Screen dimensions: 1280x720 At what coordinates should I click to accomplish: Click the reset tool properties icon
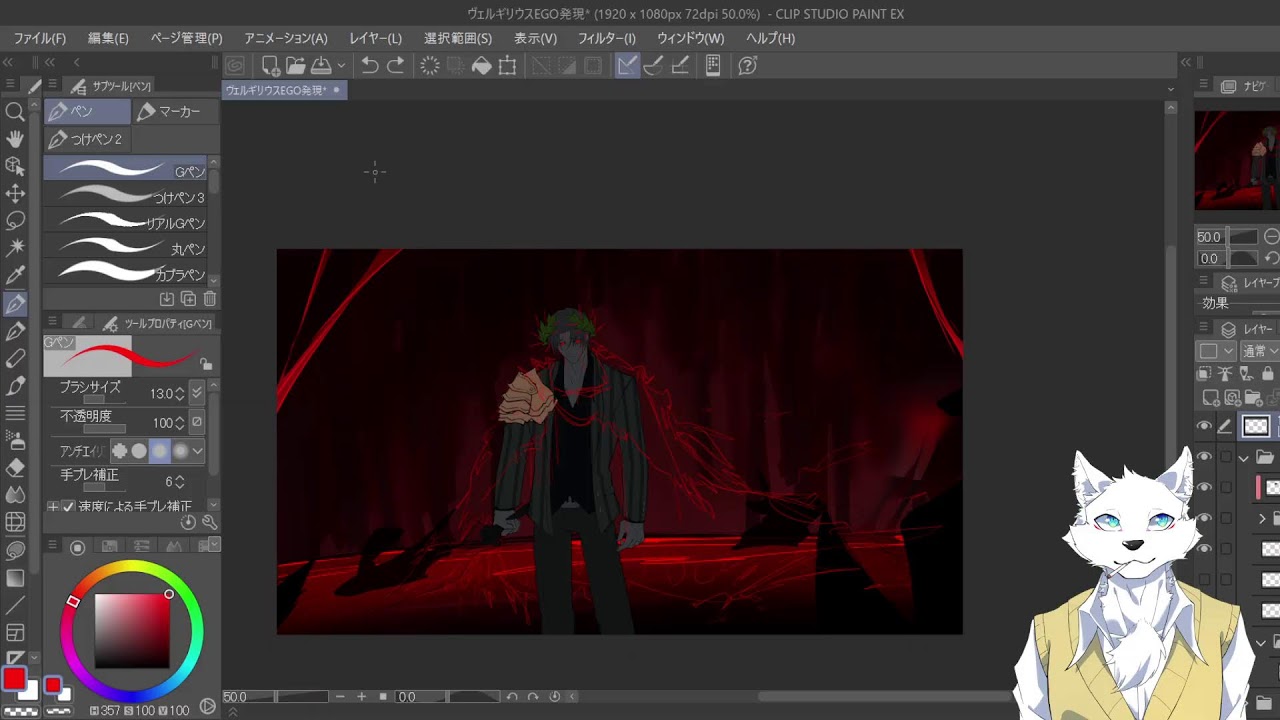tap(188, 522)
